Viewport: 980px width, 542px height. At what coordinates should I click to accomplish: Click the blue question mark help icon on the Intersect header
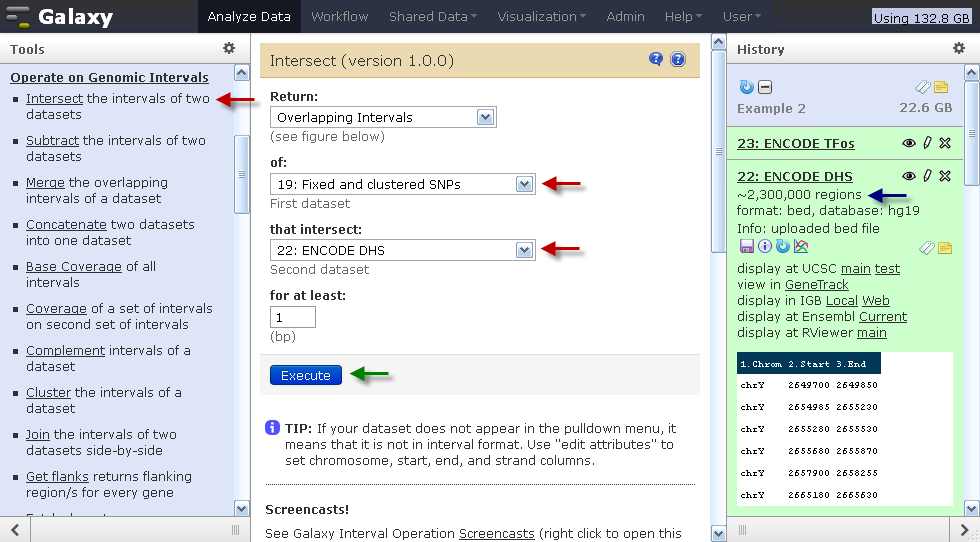point(678,59)
